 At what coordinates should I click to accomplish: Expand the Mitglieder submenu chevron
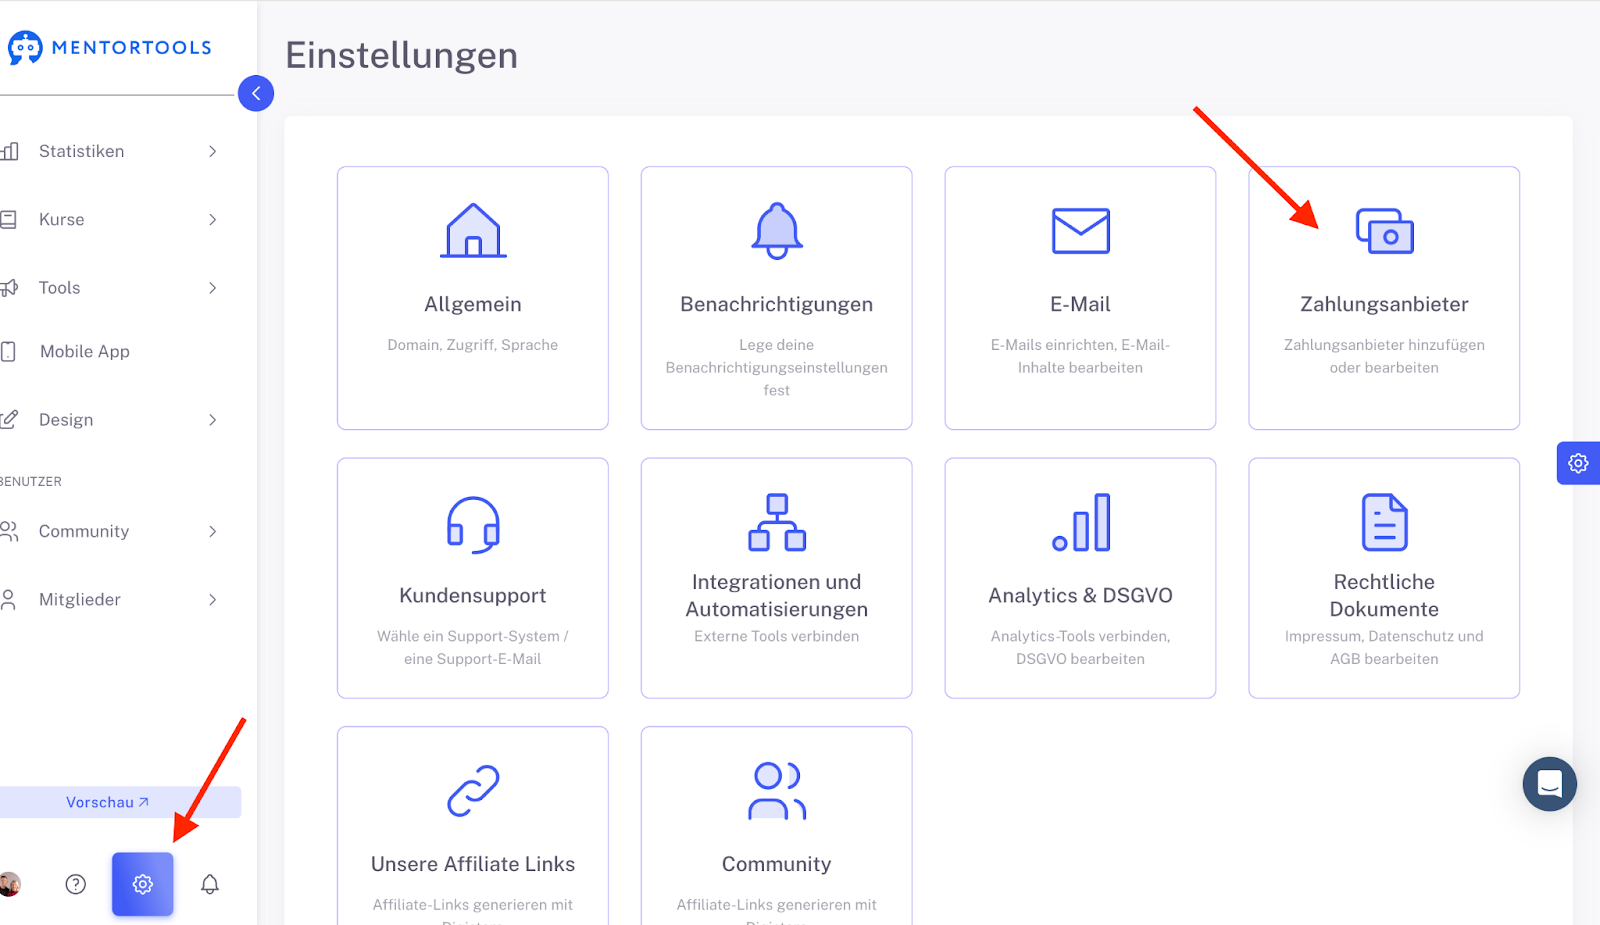tap(212, 600)
